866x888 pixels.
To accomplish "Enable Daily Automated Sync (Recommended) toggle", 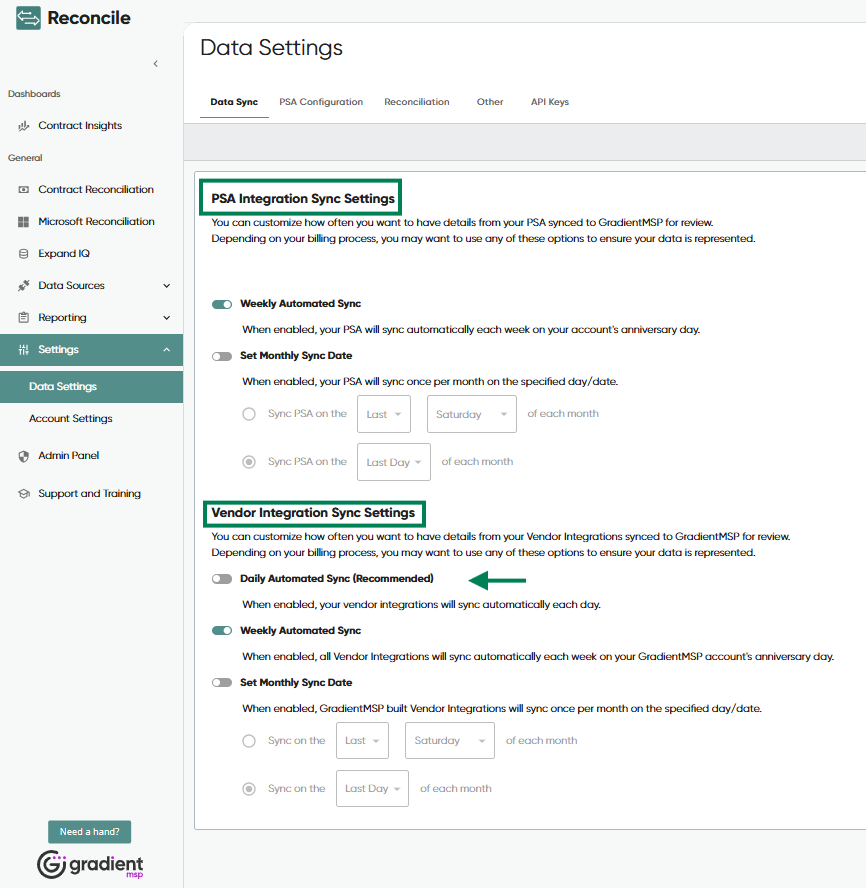I will pyautogui.click(x=222, y=579).
